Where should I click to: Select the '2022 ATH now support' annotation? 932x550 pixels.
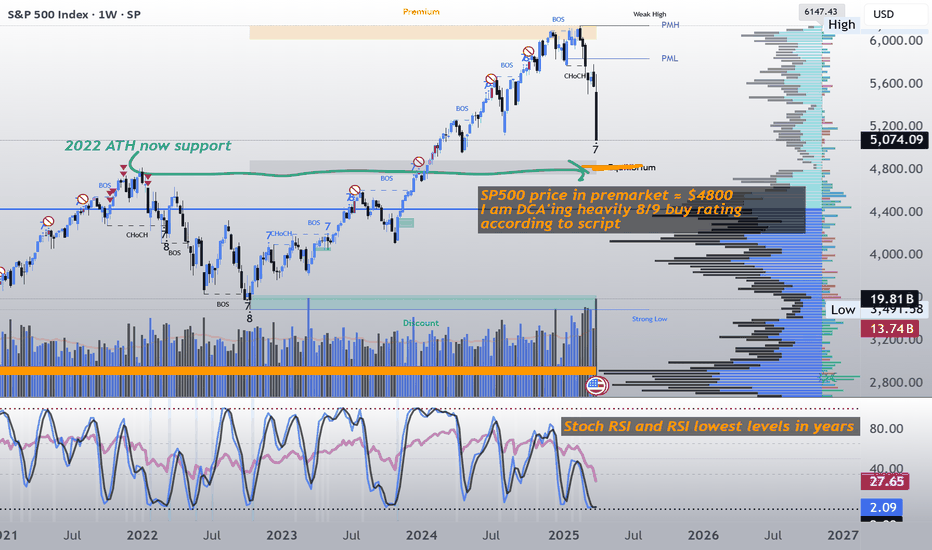click(148, 146)
